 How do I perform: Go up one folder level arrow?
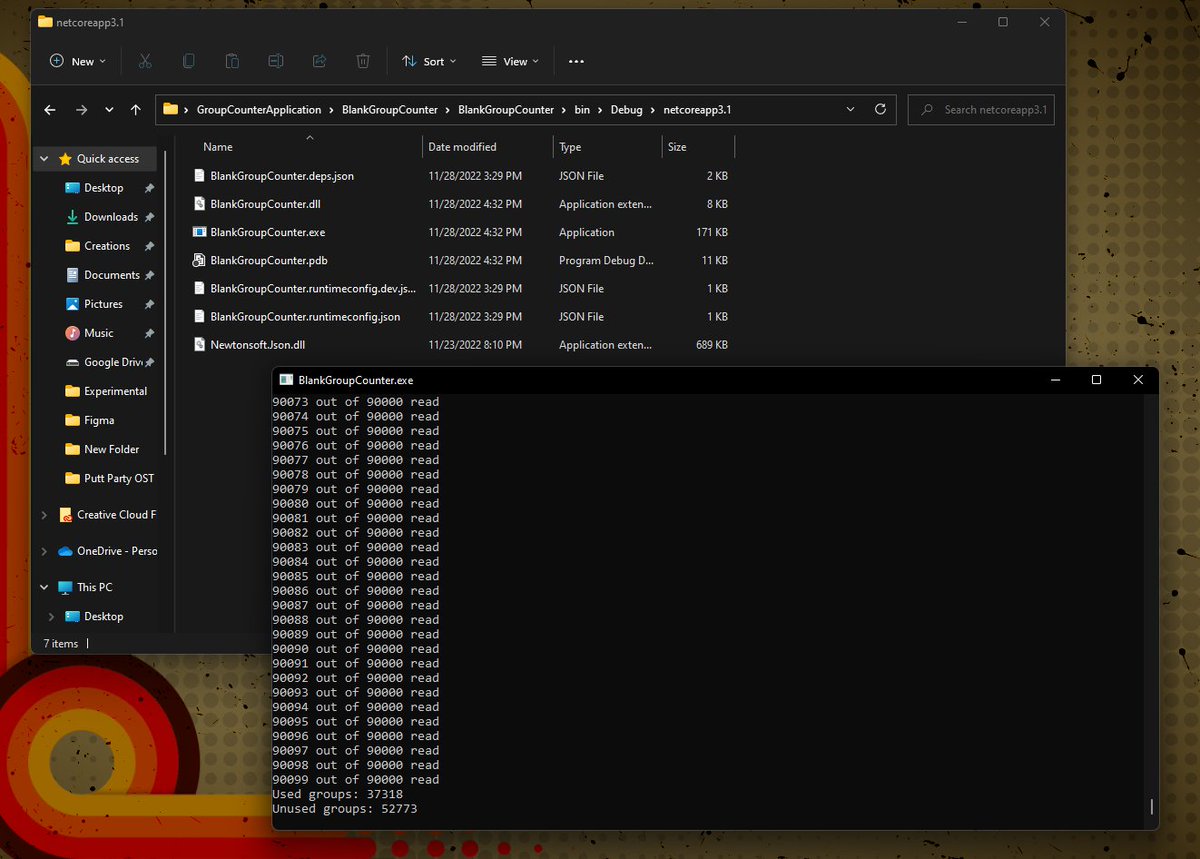pos(136,110)
